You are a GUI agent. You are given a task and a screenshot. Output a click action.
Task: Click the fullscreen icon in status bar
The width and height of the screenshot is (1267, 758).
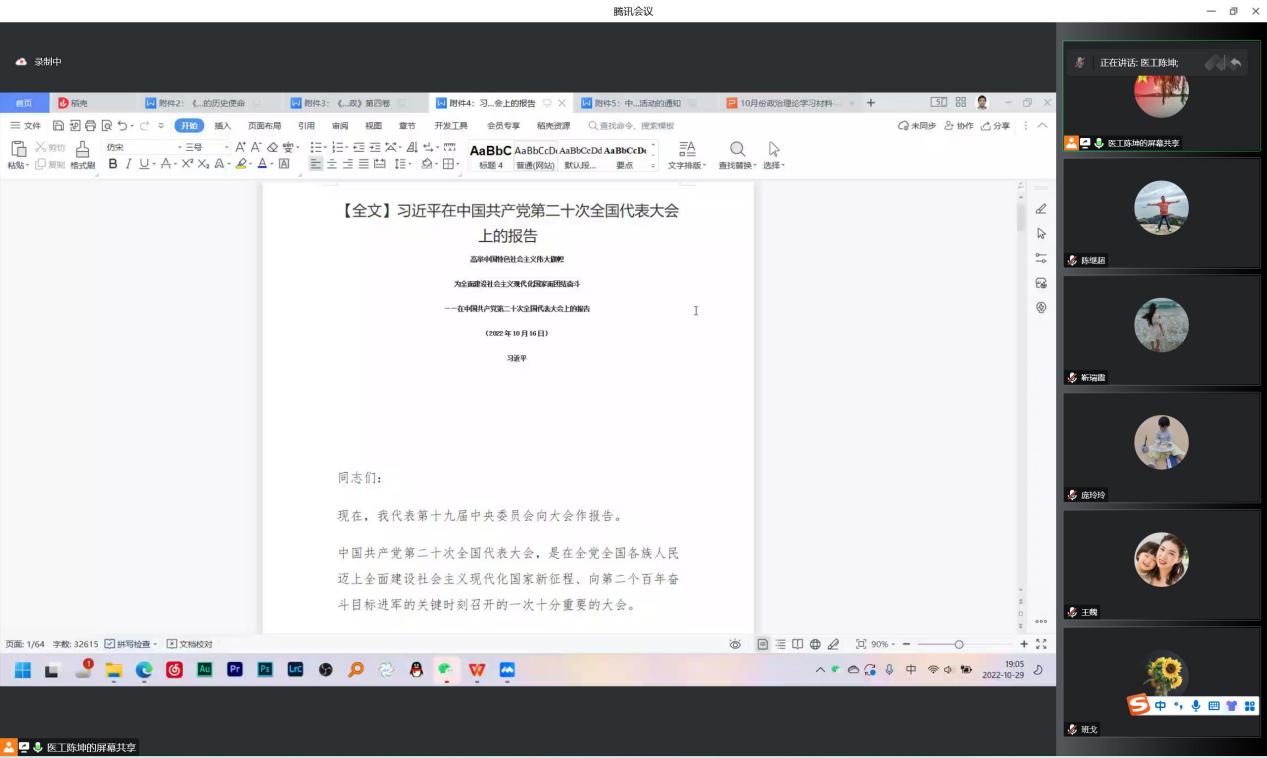(x=1042, y=644)
